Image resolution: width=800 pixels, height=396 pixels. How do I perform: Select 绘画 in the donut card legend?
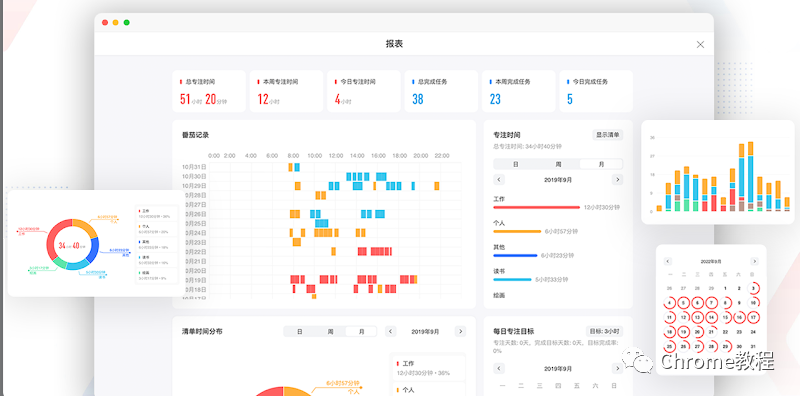tap(157, 276)
